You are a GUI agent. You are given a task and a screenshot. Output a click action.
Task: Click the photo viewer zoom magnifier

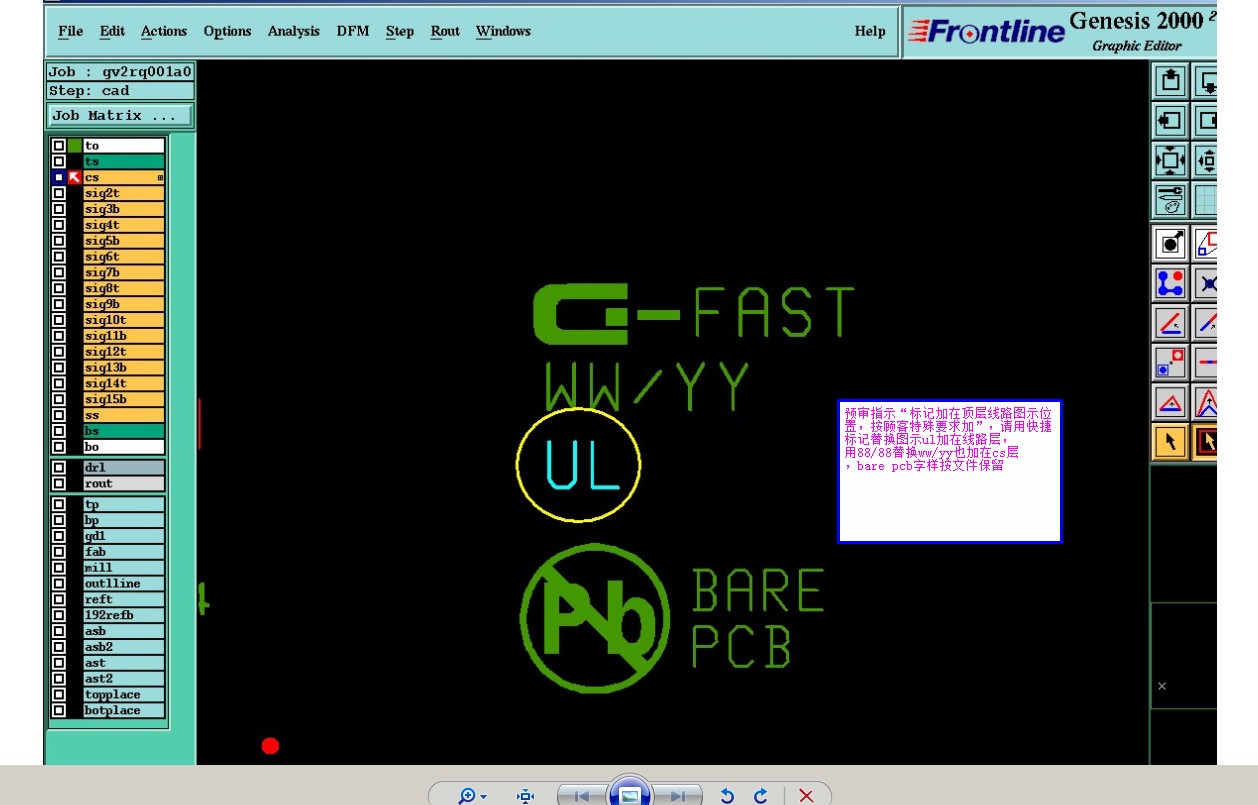(x=467, y=796)
